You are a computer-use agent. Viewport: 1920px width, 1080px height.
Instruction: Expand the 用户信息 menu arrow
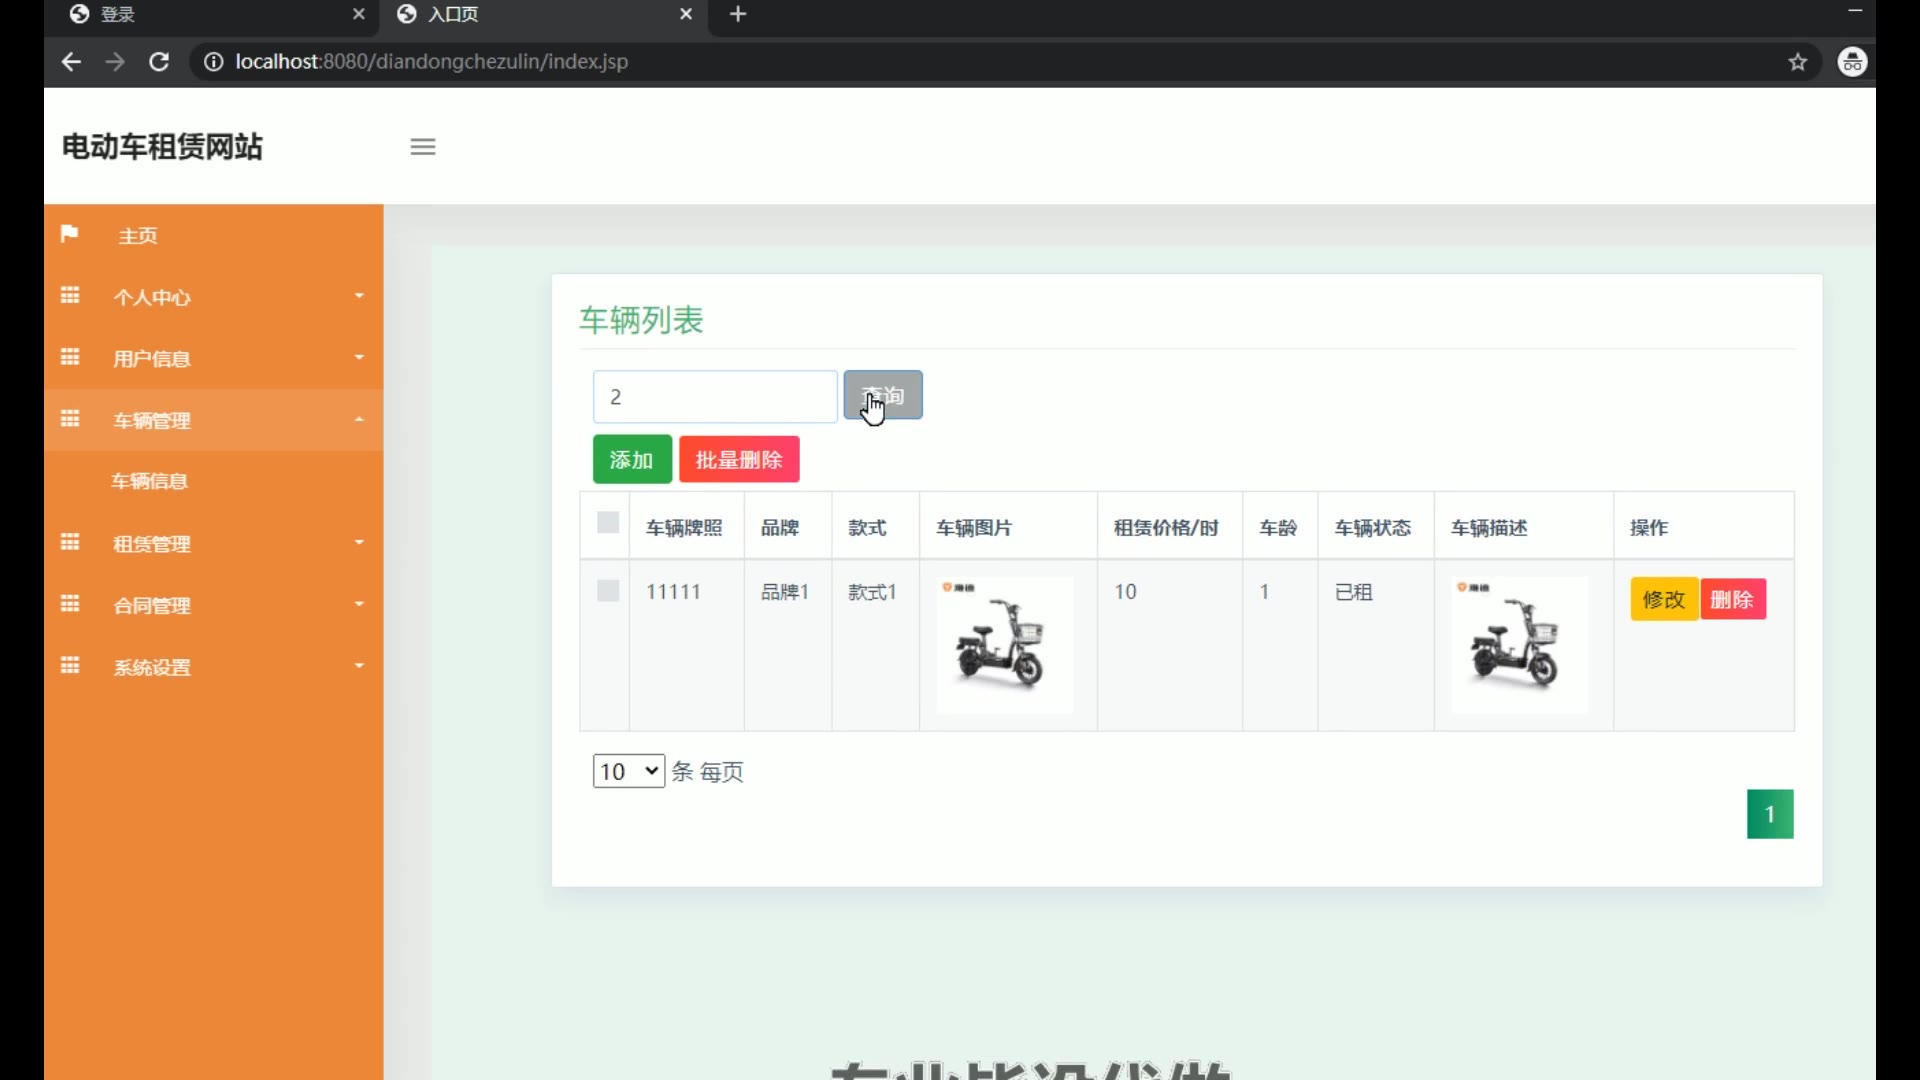[359, 357]
